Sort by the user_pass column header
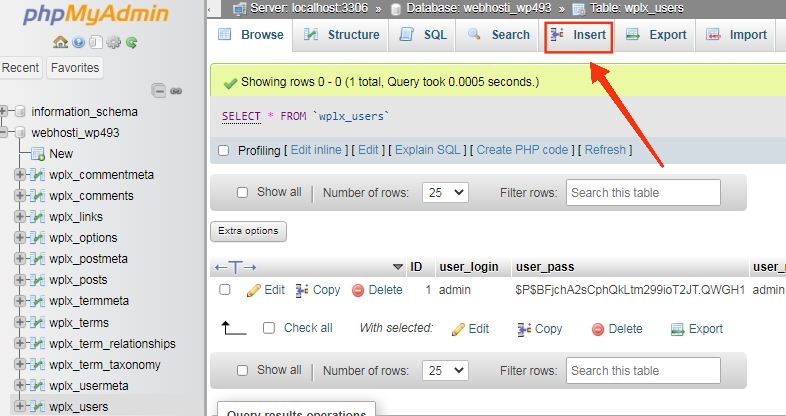 click(545, 267)
